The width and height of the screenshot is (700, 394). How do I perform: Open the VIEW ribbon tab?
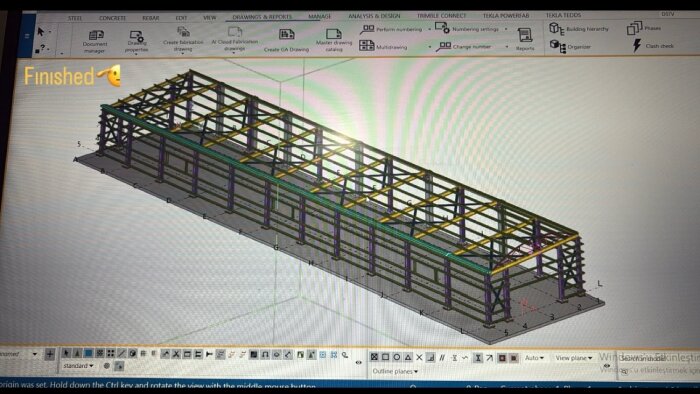pyautogui.click(x=209, y=18)
